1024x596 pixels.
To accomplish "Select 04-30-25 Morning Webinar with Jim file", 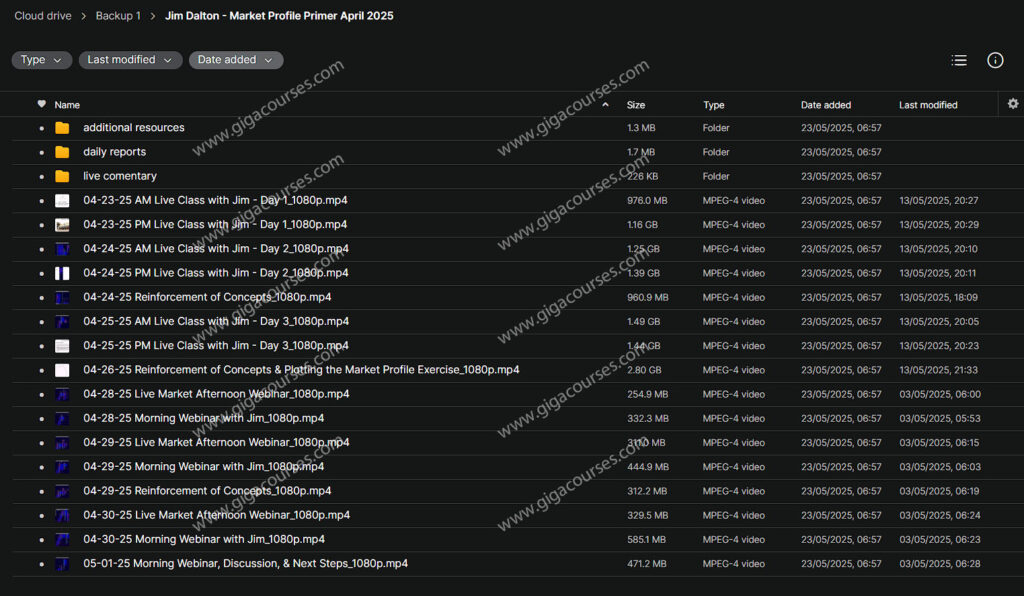I will point(203,540).
